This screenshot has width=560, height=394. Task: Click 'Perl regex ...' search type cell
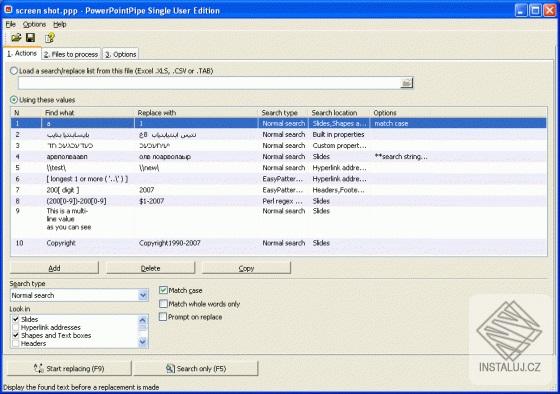[x=282, y=201]
